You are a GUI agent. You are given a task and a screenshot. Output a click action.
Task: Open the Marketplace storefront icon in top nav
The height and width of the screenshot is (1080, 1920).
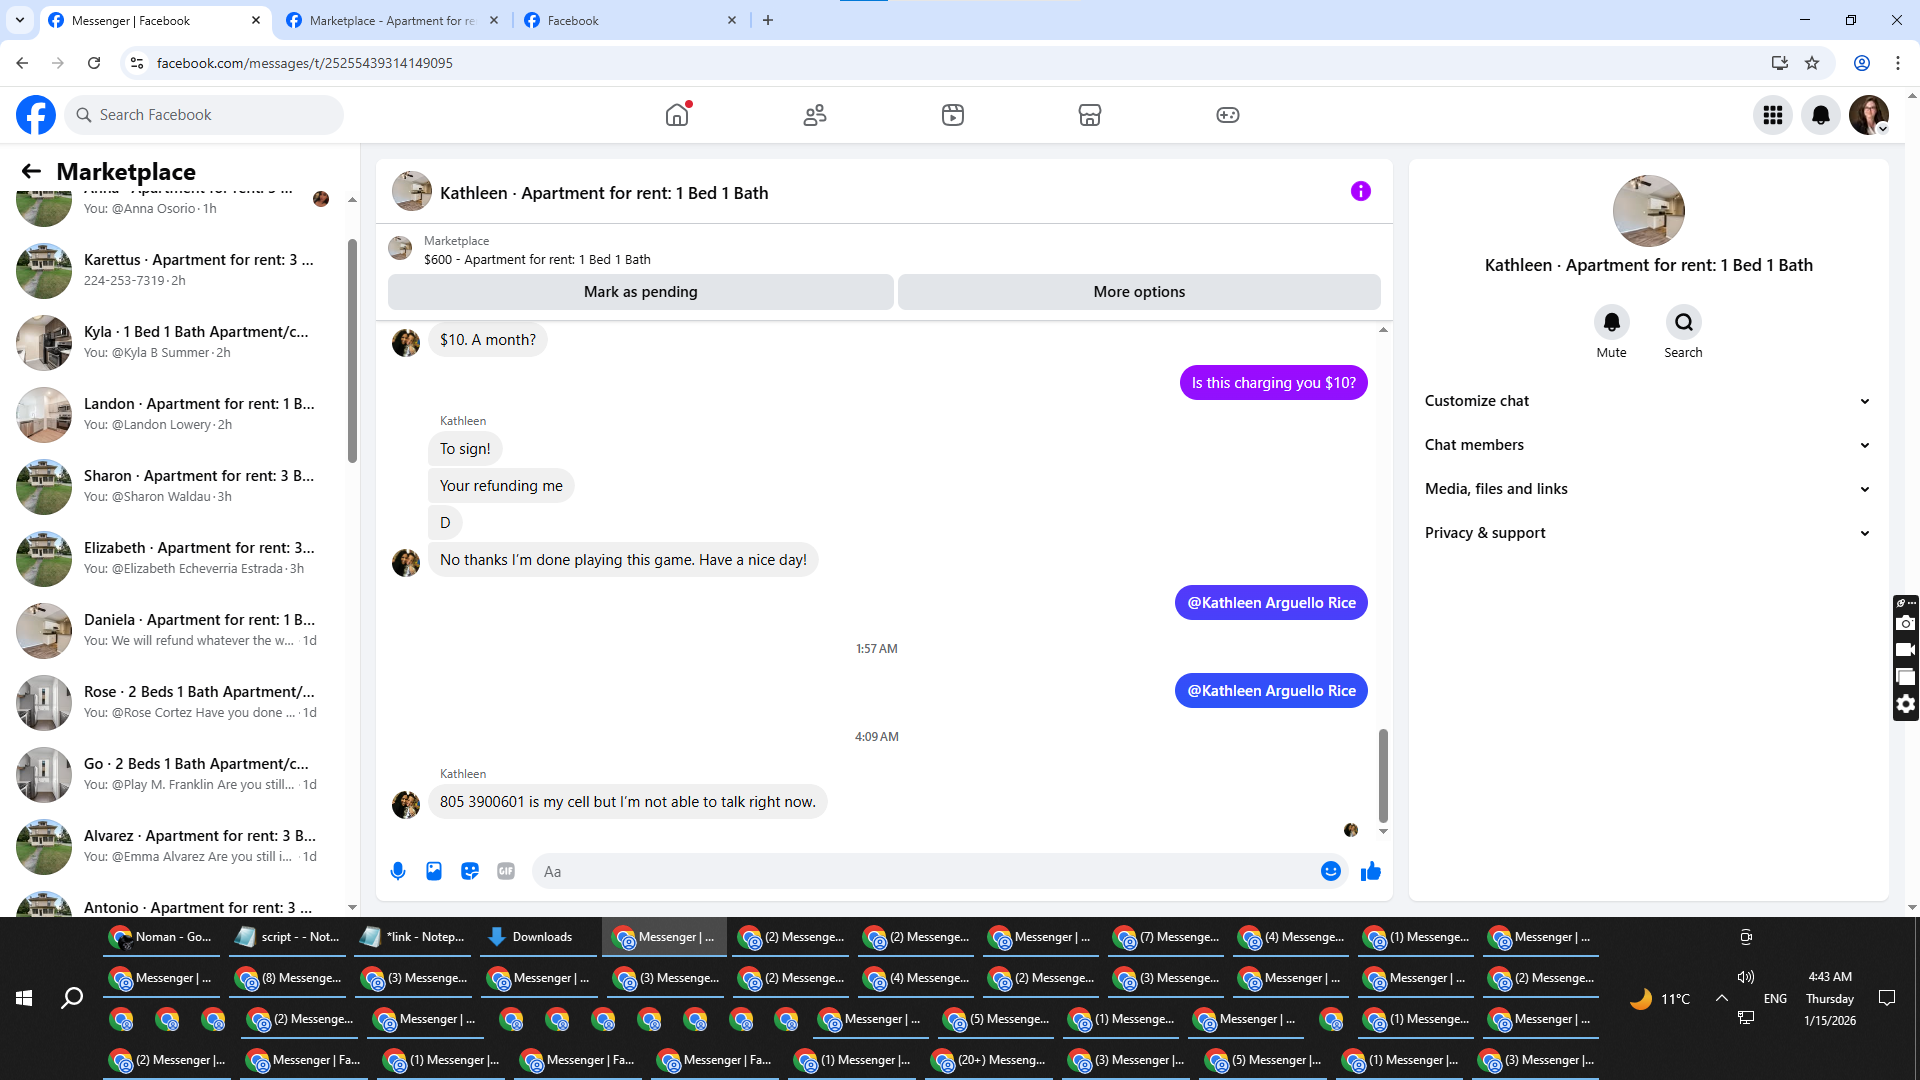tap(1090, 115)
